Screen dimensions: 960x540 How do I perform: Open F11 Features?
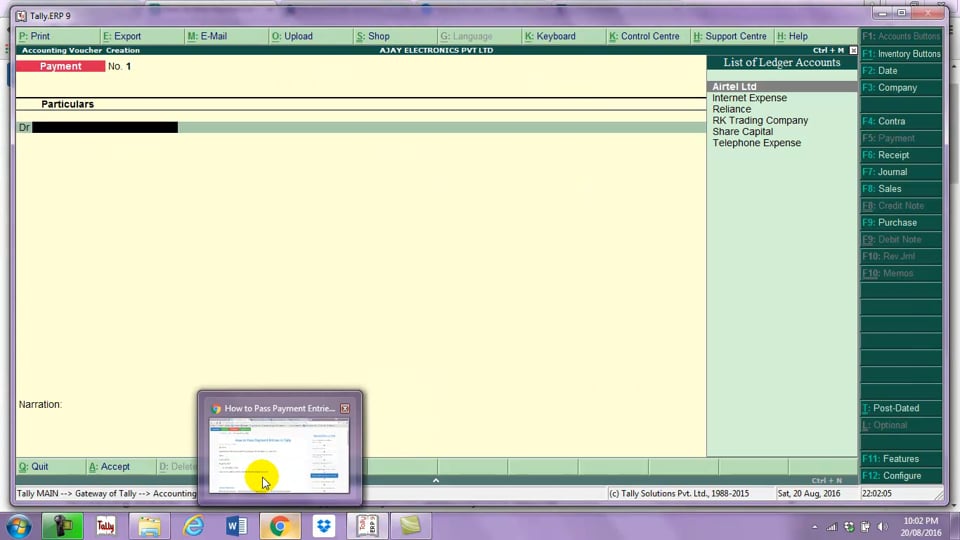click(x=901, y=459)
